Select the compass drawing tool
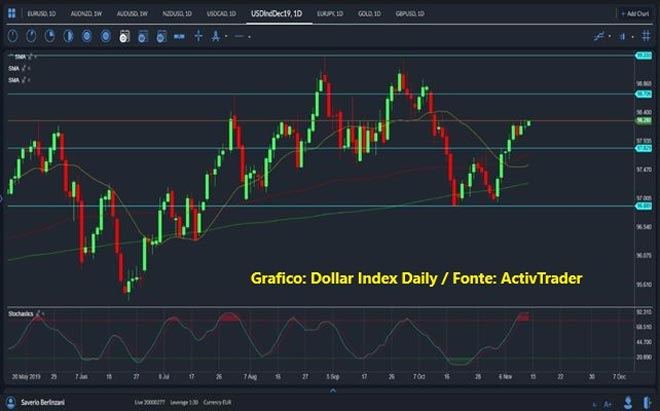This screenshot has width=660, height=411. 215,35
